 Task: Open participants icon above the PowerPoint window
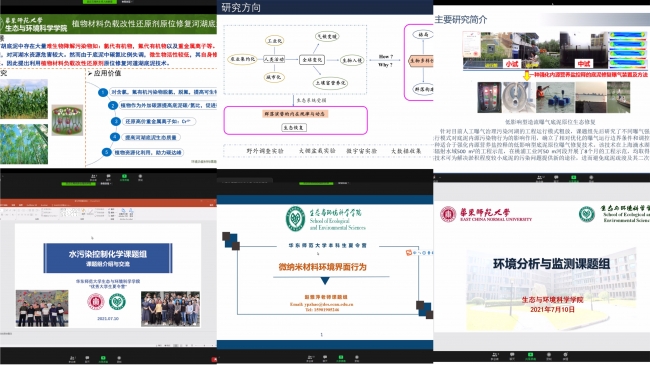(93, 177)
